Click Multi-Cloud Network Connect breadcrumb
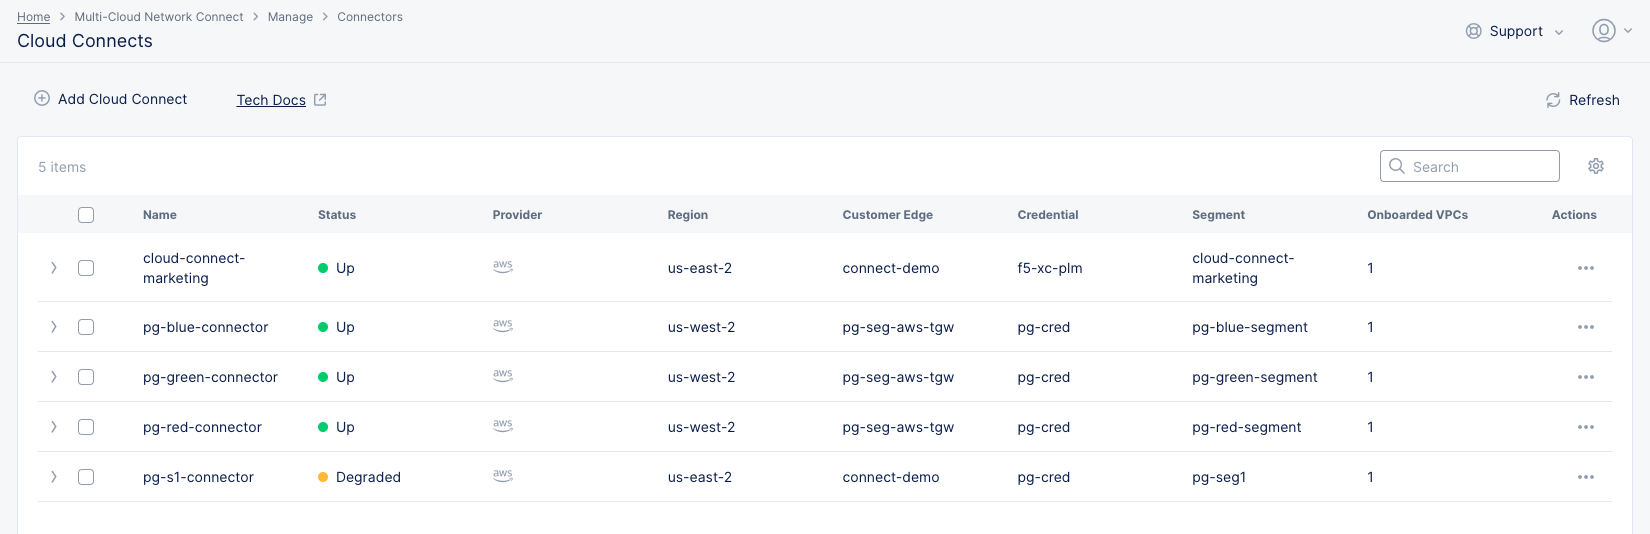Image resolution: width=1650 pixels, height=534 pixels. pyautogui.click(x=159, y=17)
